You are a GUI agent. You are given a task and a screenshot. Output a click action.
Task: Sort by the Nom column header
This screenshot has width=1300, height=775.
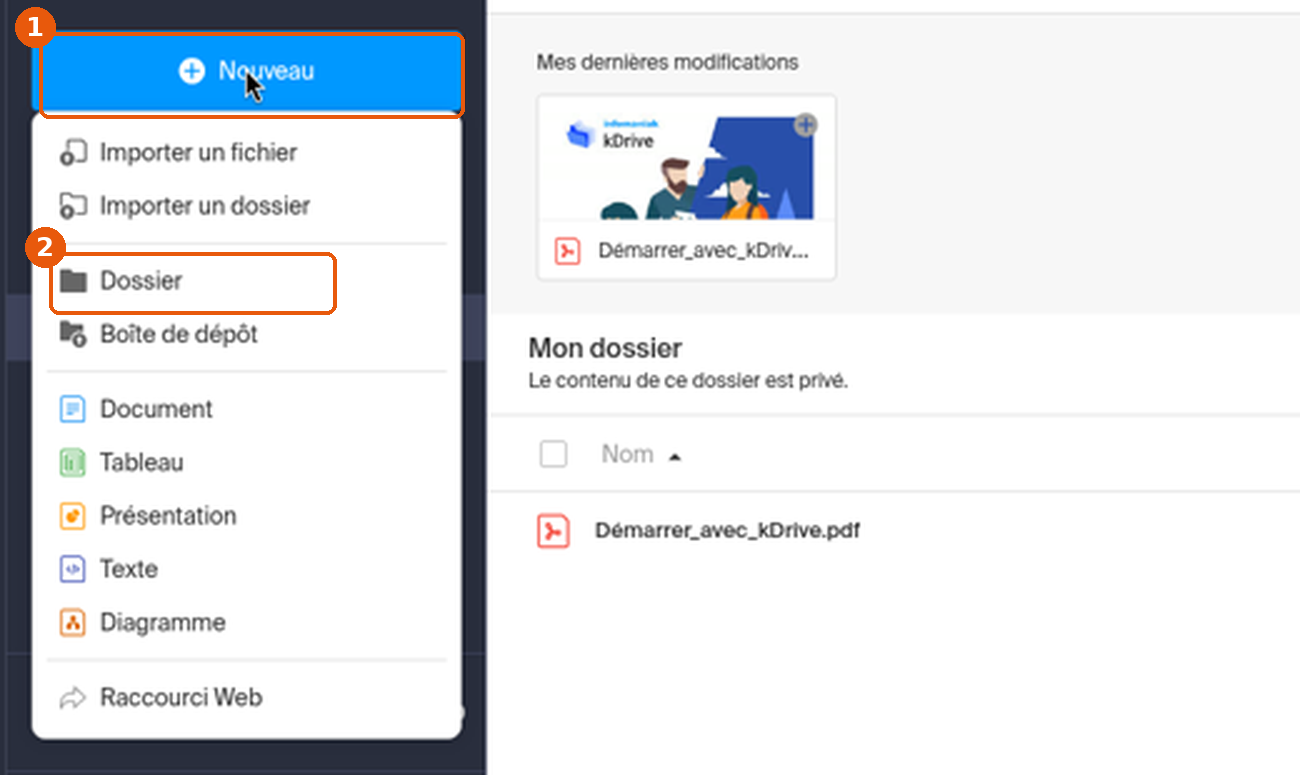click(627, 454)
